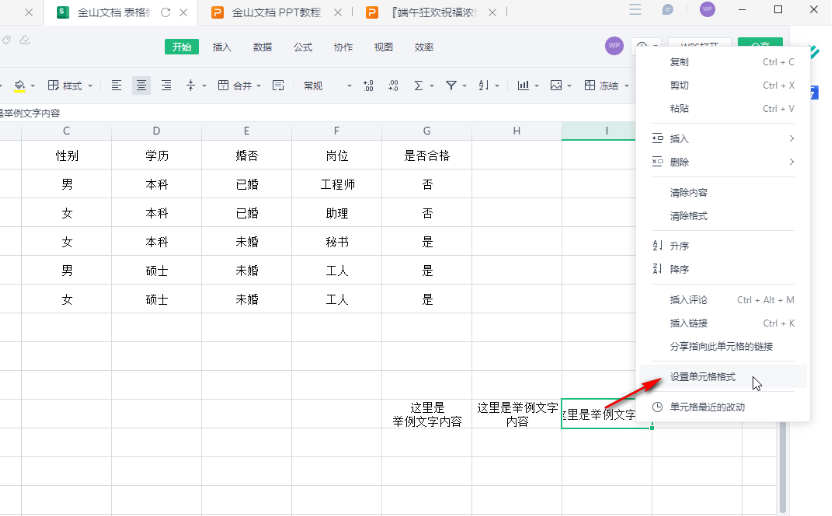The image size is (832, 516).
Task: Click the sum Σ icon
Action: pos(419,85)
